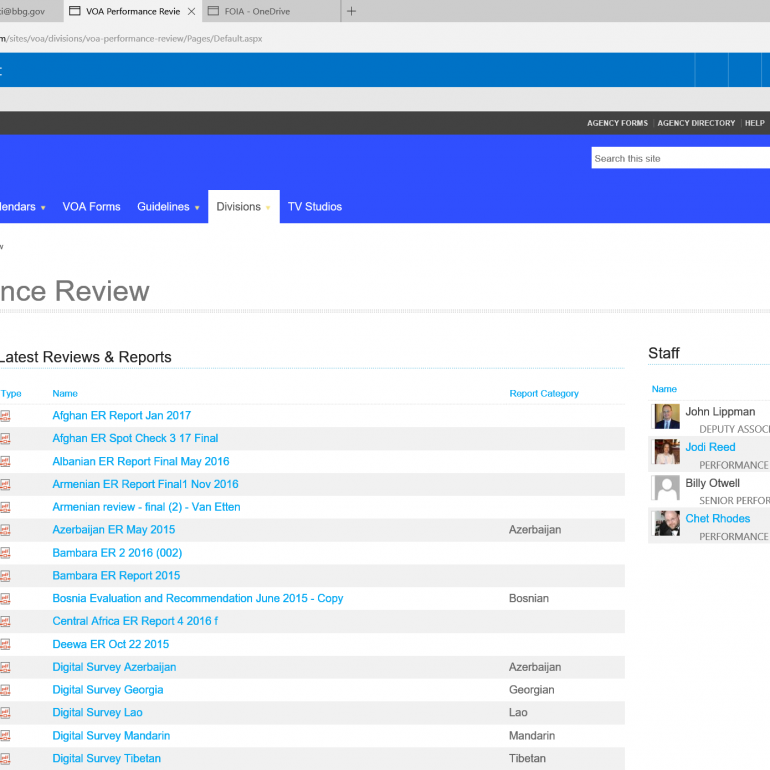Viewport: 770px width, 770px height.
Task: Open Agency Forms link in top bar
Action: point(617,123)
